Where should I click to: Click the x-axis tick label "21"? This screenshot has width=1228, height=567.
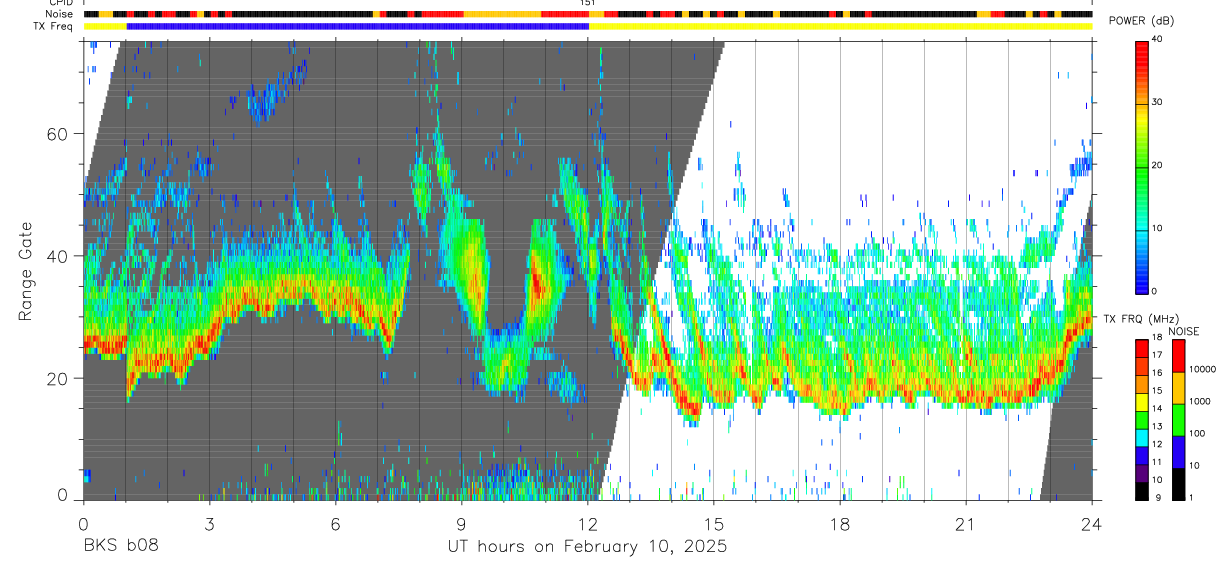click(x=965, y=523)
